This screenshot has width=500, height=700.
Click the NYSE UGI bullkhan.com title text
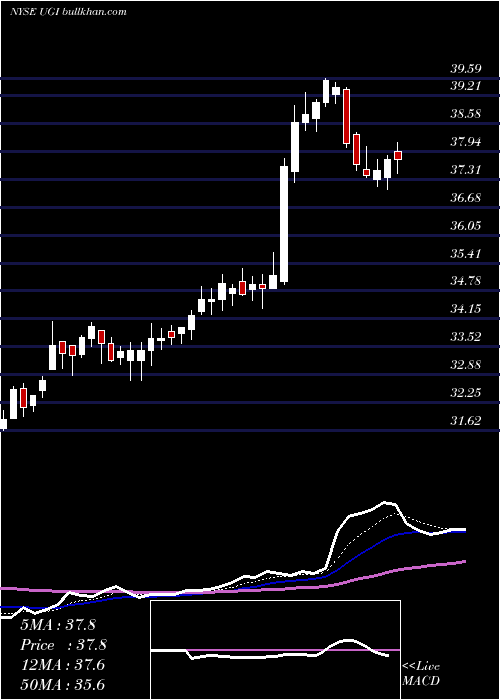coord(68,11)
